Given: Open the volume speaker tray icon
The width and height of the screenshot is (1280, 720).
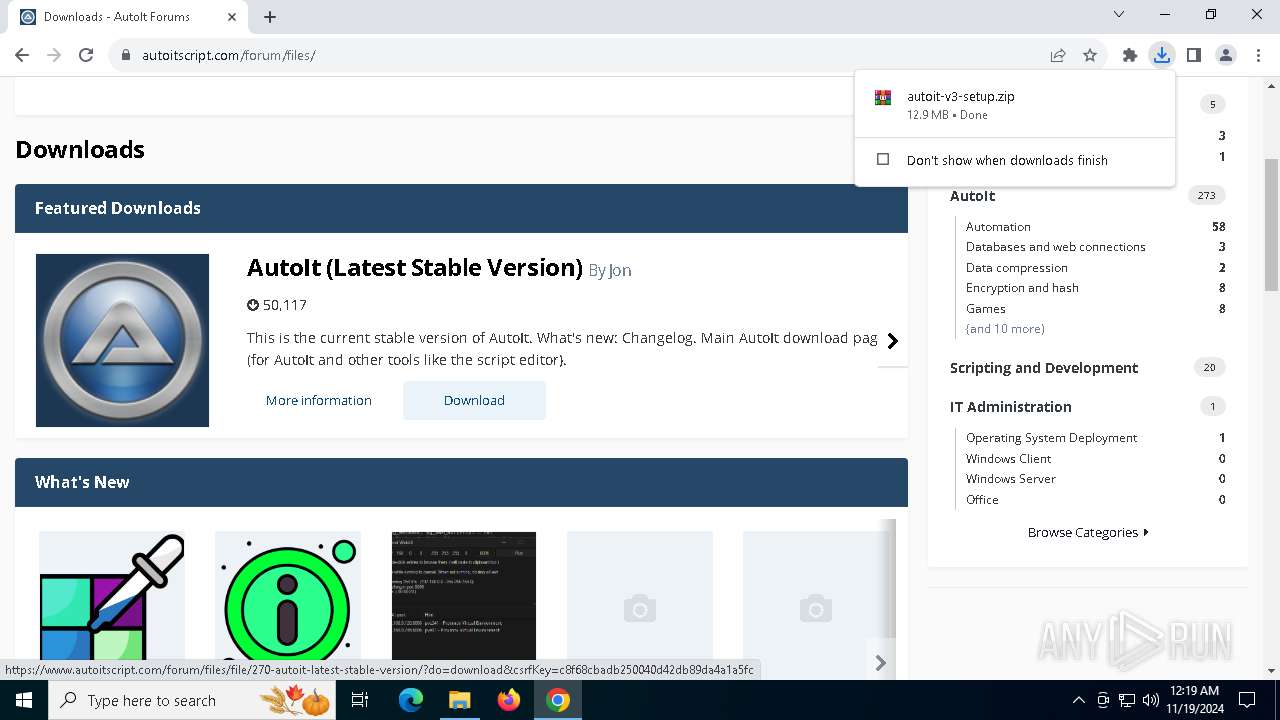Looking at the screenshot, I should tap(1151, 700).
